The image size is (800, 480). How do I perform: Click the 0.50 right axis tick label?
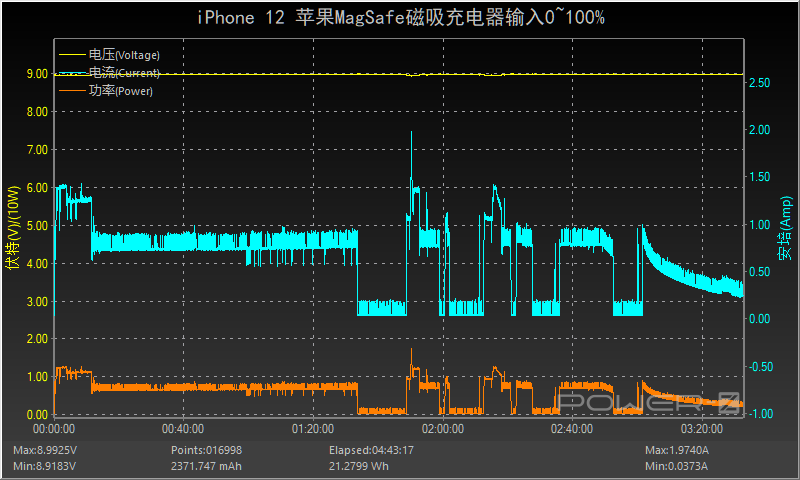(760, 271)
